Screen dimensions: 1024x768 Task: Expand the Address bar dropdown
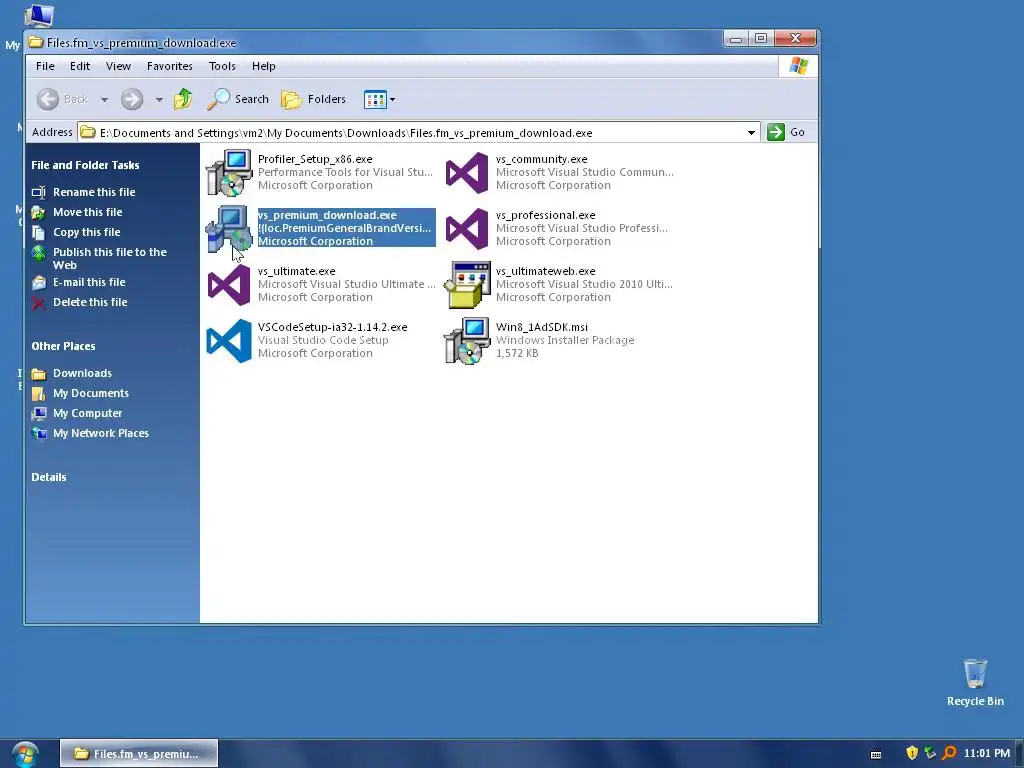pos(752,133)
